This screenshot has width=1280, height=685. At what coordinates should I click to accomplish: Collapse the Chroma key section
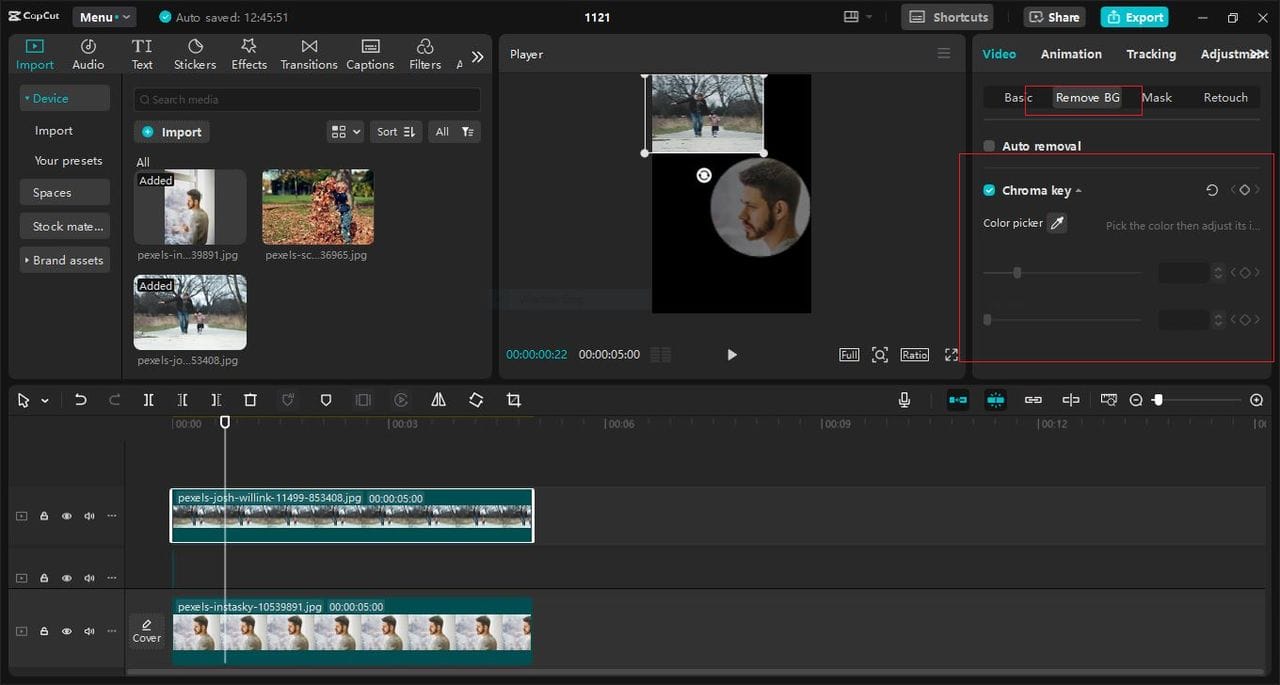(1079, 190)
